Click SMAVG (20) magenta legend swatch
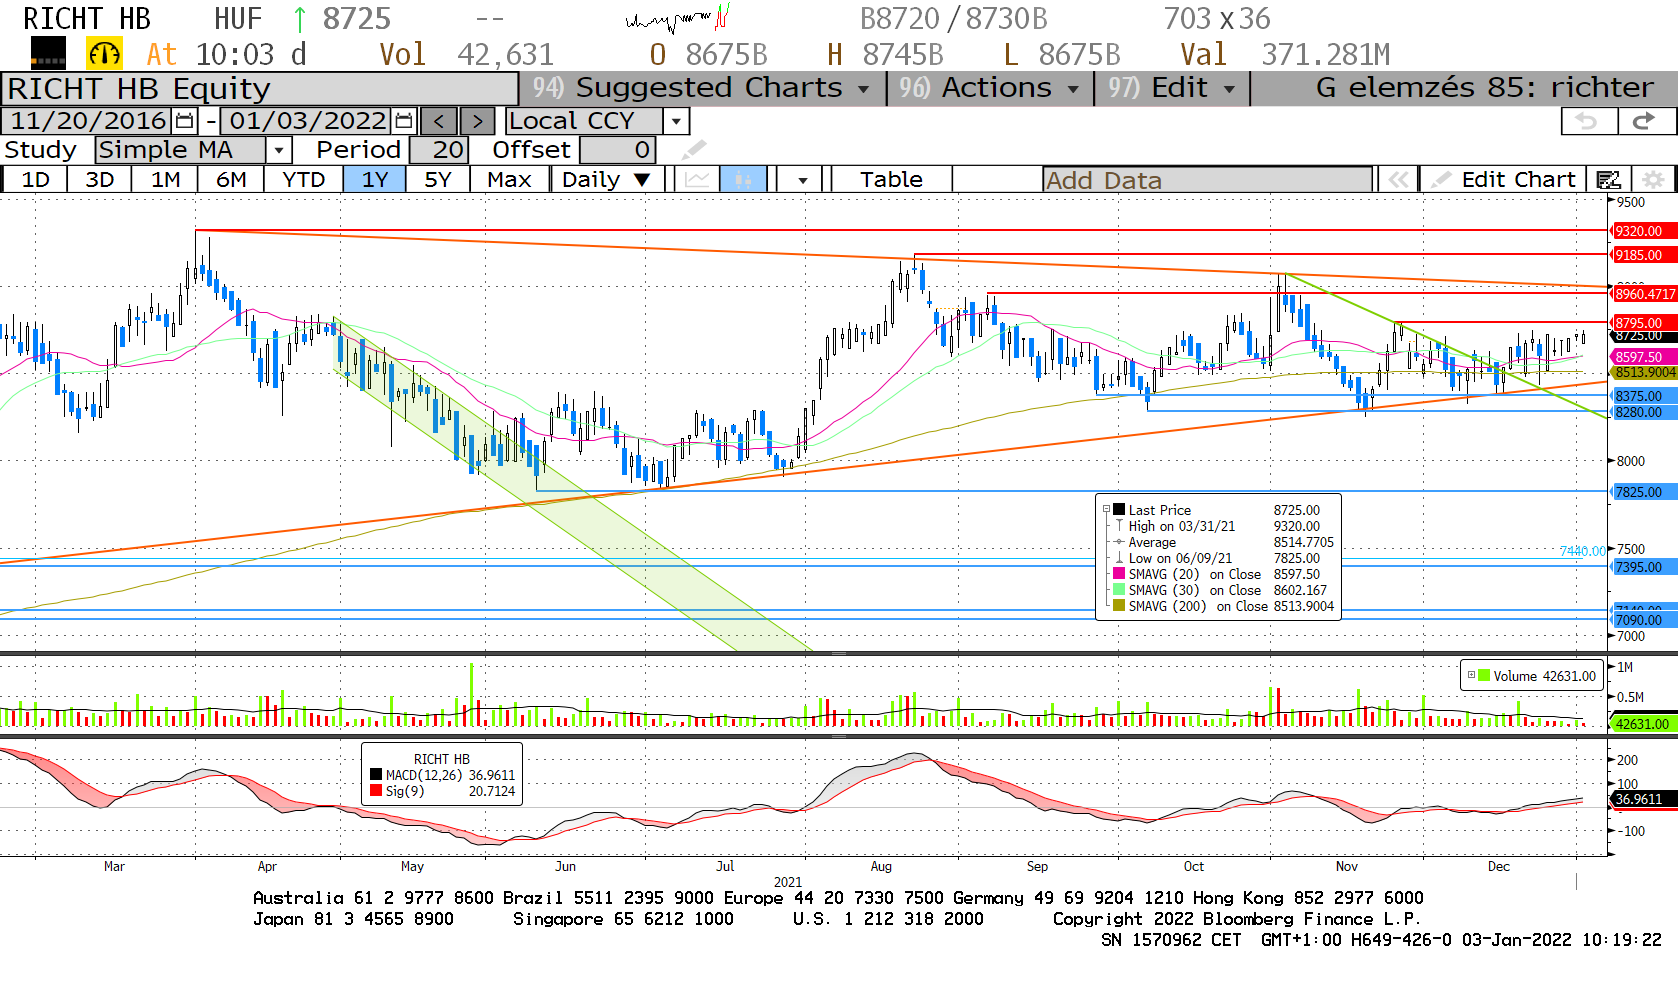This screenshot has width=1678, height=983. [x=1119, y=574]
